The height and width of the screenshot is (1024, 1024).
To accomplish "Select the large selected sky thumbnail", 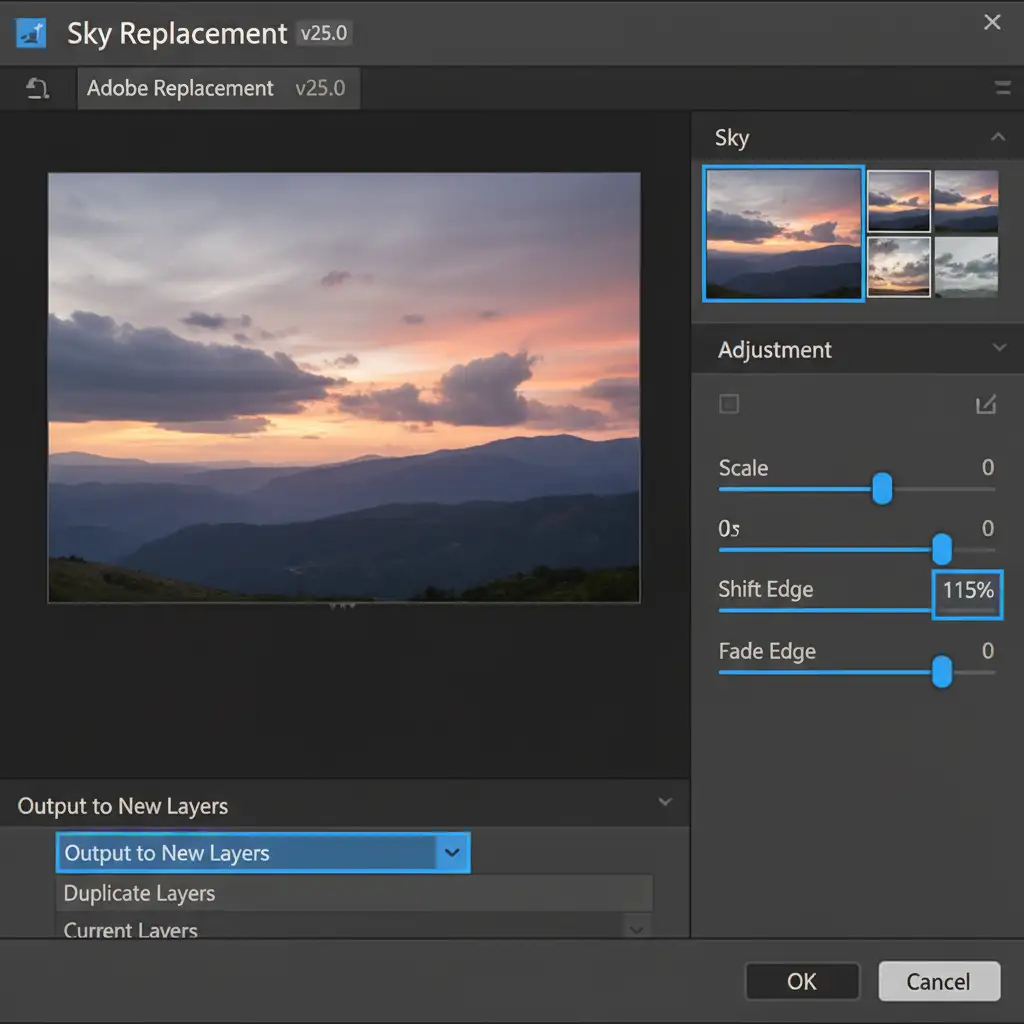I will 783,234.
